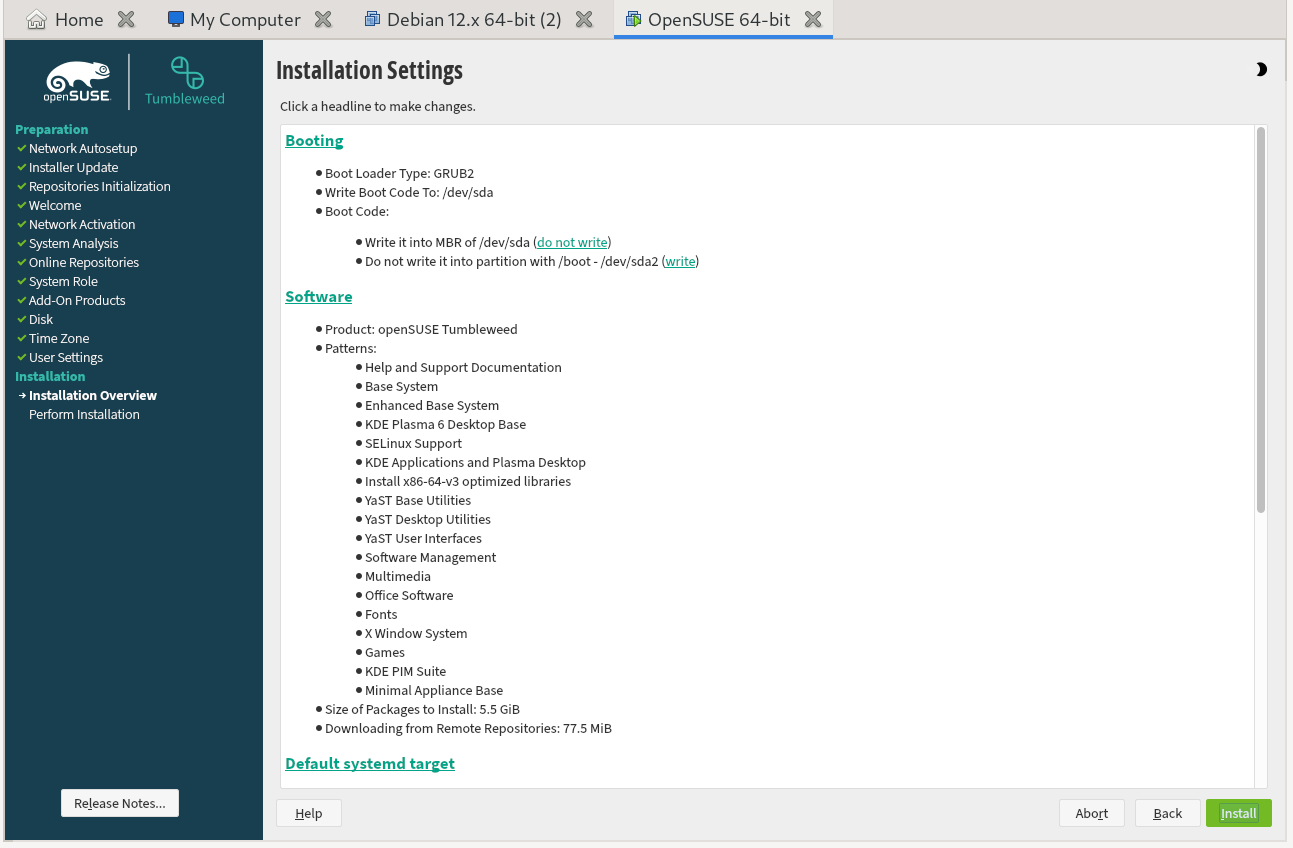This screenshot has height=848, width=1293.
Task: Select 'Perform Installation' sidebar step
Action: coord(84,415)
